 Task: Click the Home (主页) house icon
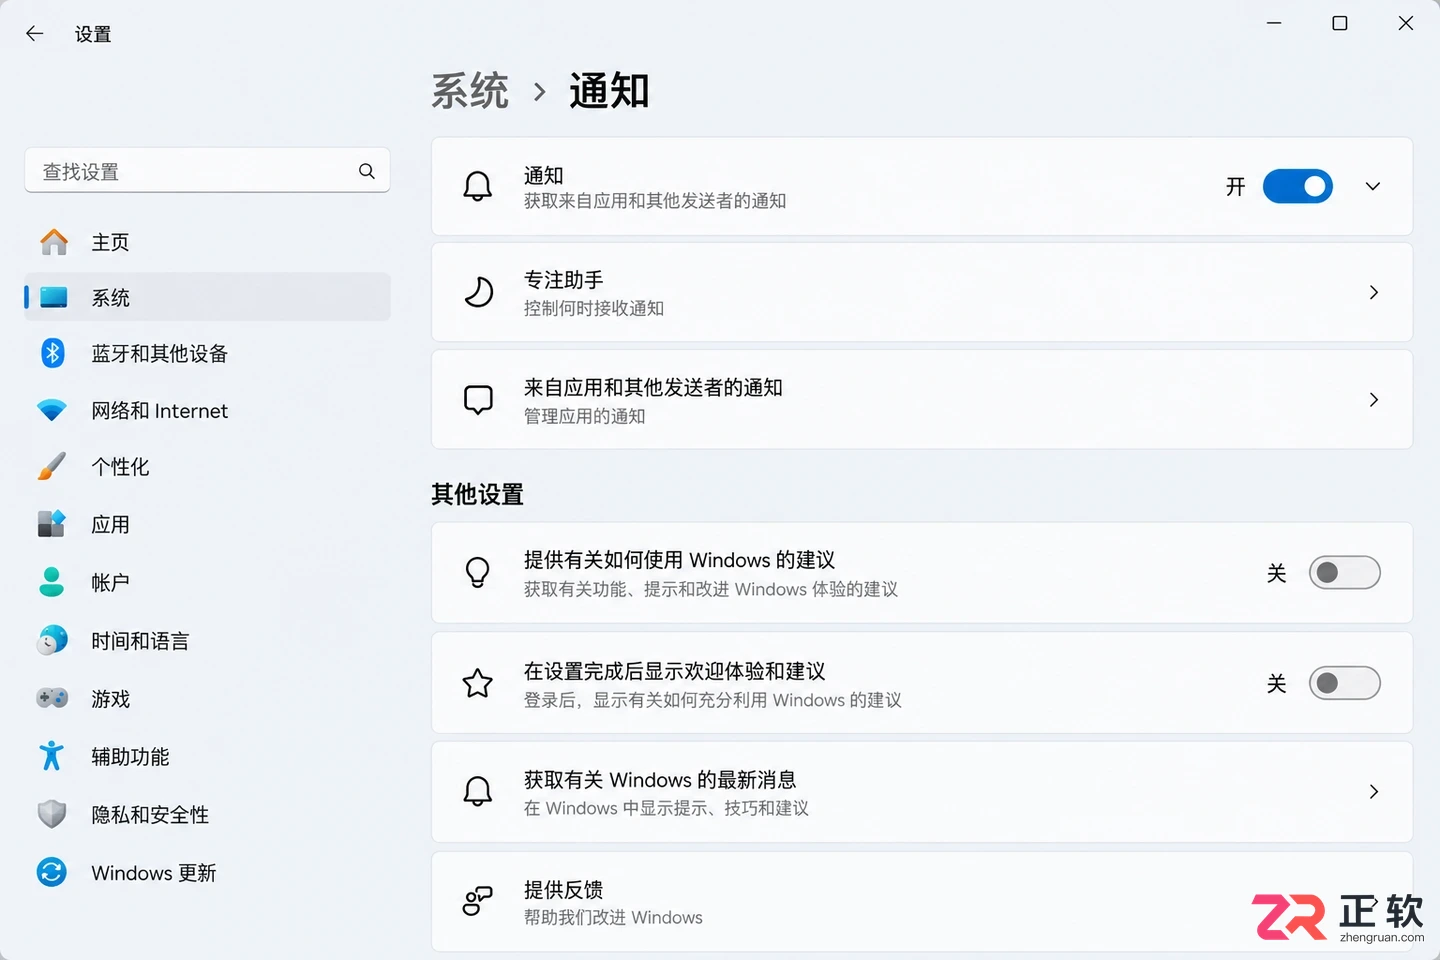click(x=53, y=242)
